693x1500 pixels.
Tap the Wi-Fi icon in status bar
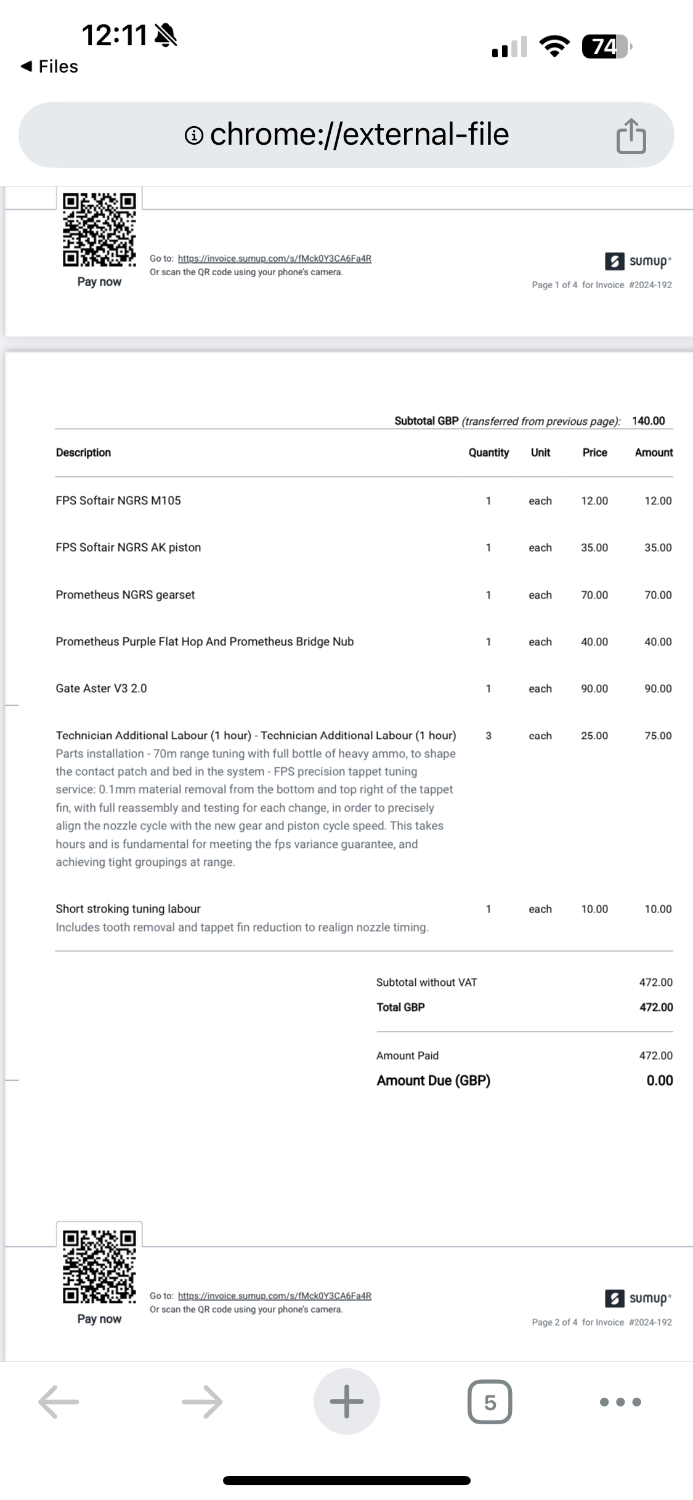pos(551,46)
